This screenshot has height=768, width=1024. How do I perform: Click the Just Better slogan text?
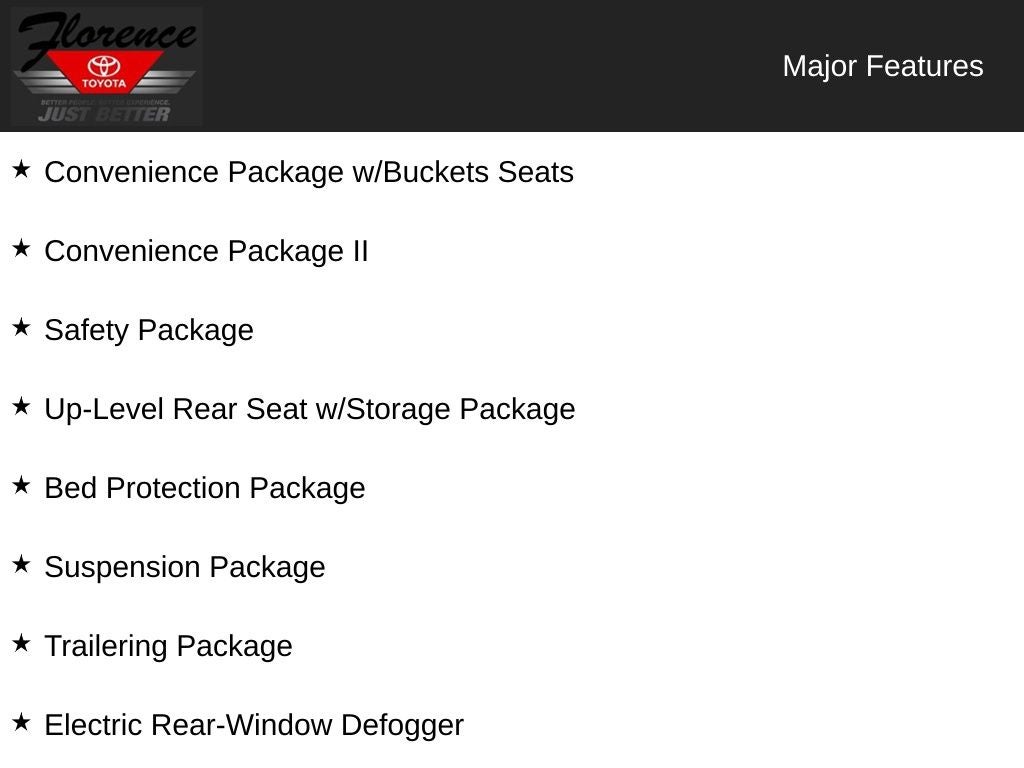click(104, 114)
